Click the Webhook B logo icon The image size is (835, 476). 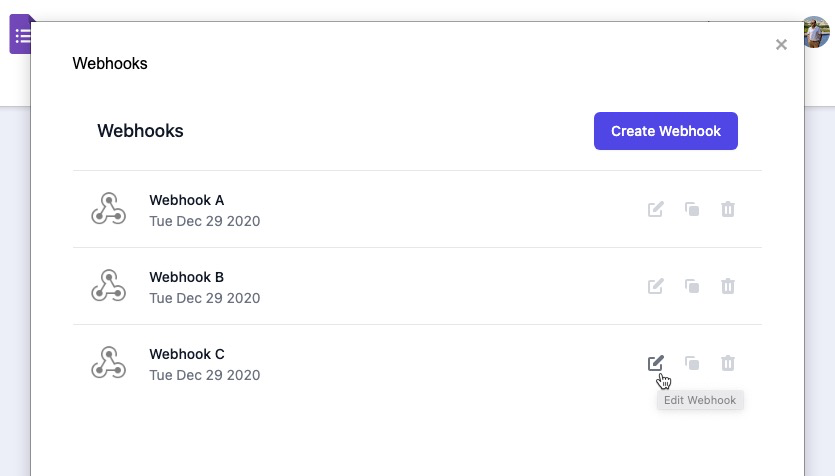(x=108, y=286)
